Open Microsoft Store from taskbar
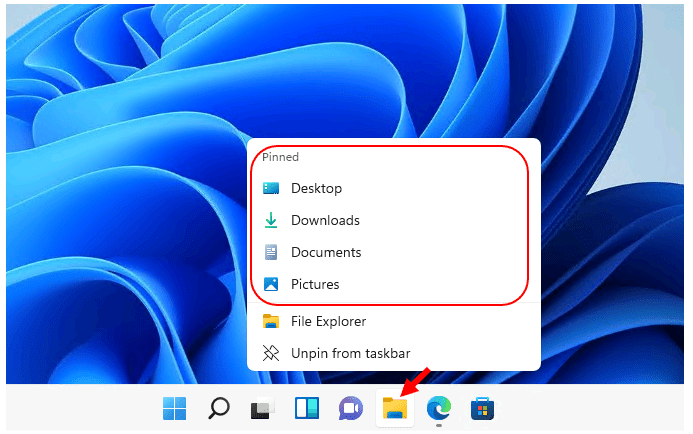This screenshot has height=434, width=693. (x=483, y=408)
